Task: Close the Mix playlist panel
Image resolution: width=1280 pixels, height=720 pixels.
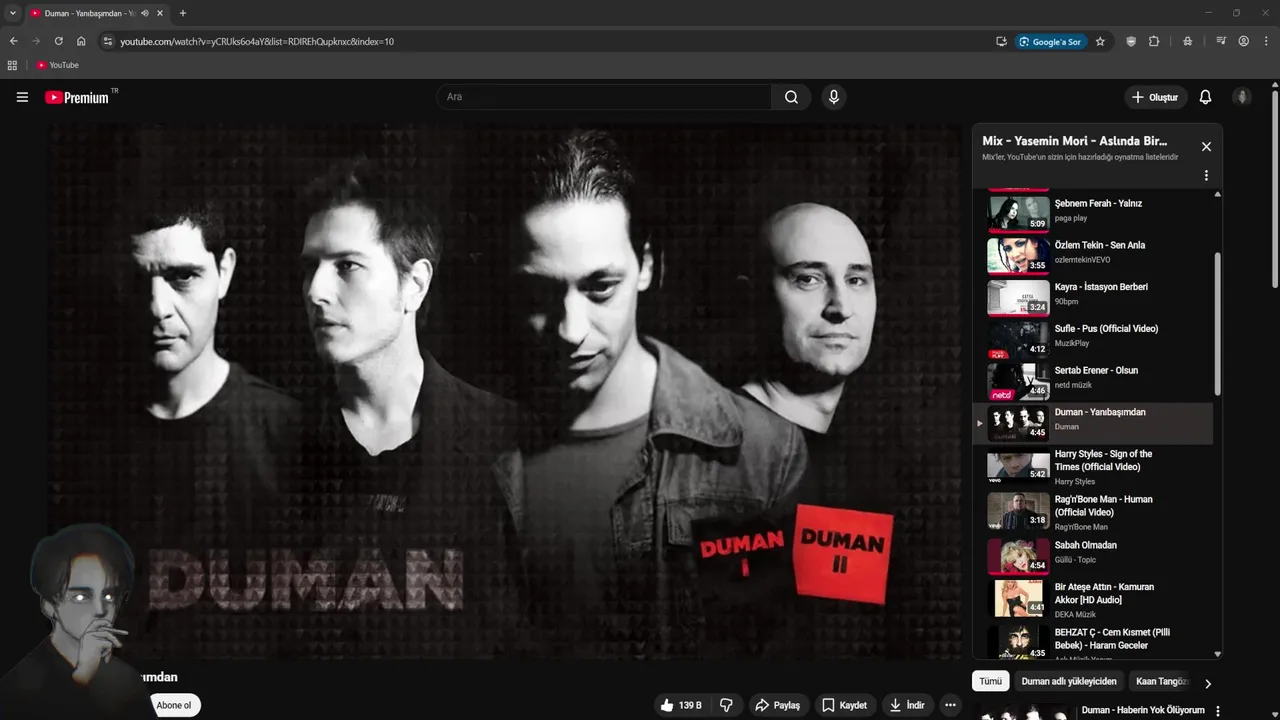Action: pos(1206,147)
